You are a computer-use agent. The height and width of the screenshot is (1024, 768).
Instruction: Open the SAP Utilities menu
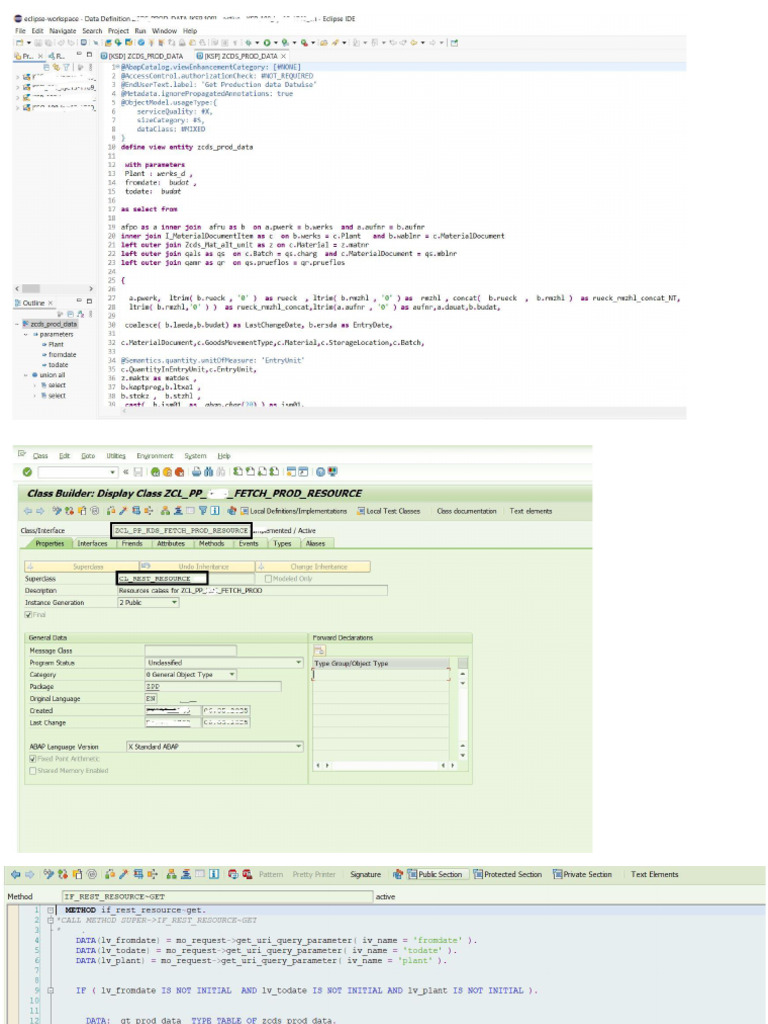116,456
